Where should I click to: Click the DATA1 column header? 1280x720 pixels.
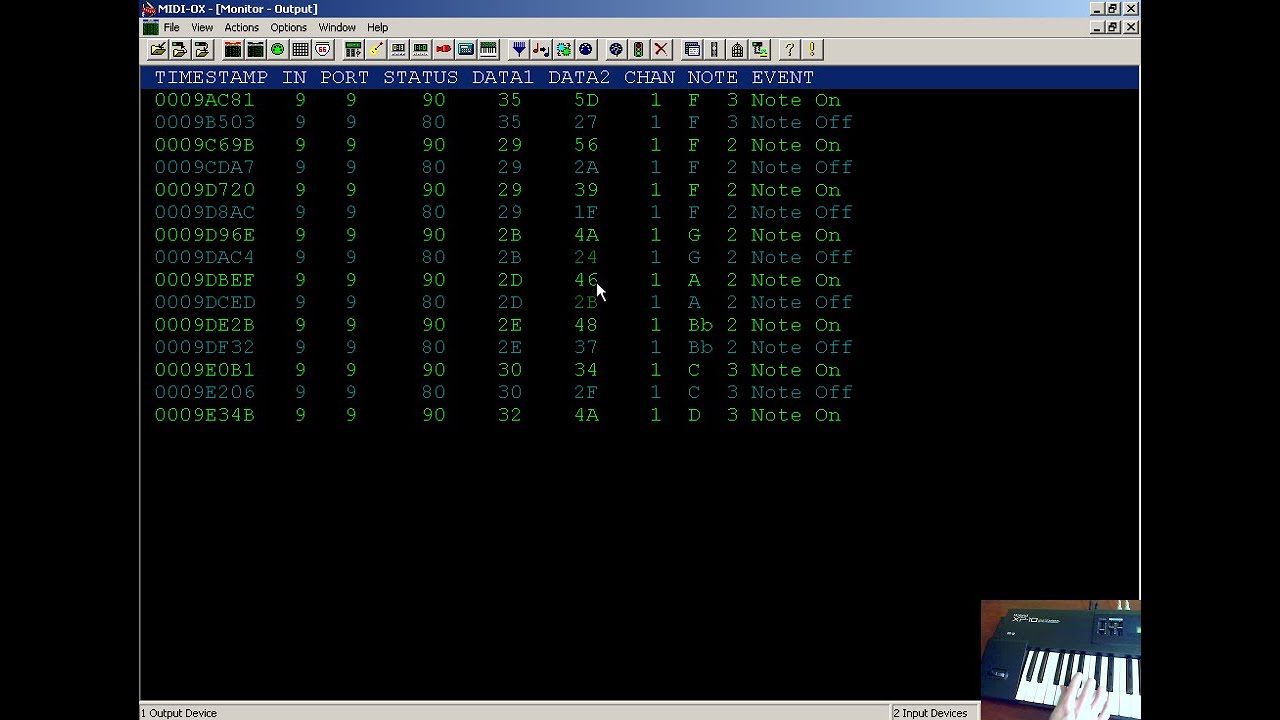[503, 77]
